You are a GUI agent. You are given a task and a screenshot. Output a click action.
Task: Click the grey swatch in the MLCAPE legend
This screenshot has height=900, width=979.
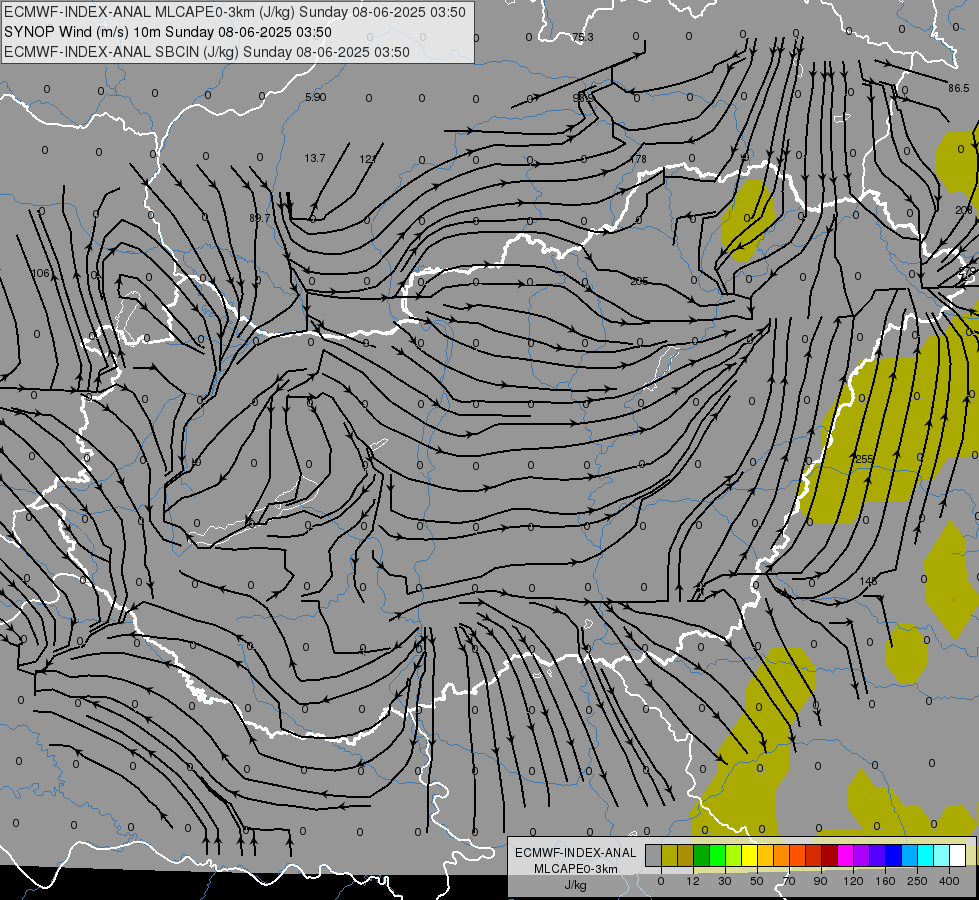coord(654,855)
